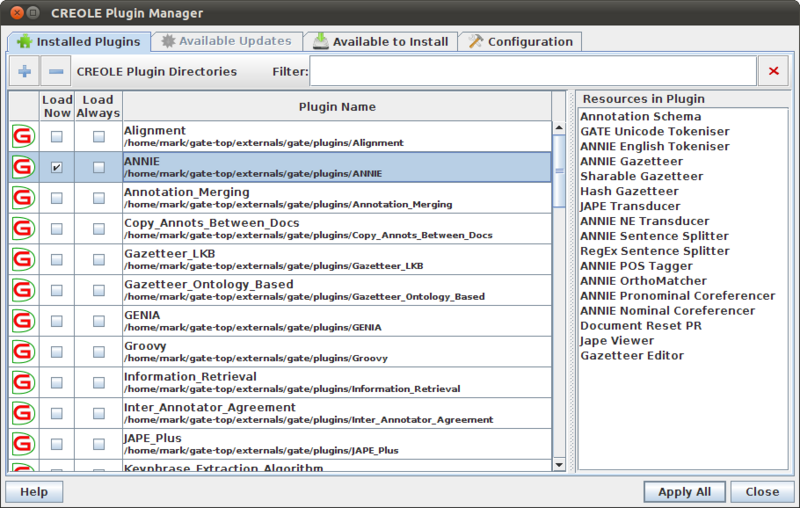Open the Available to Install tab

click(x=381, y=41)
